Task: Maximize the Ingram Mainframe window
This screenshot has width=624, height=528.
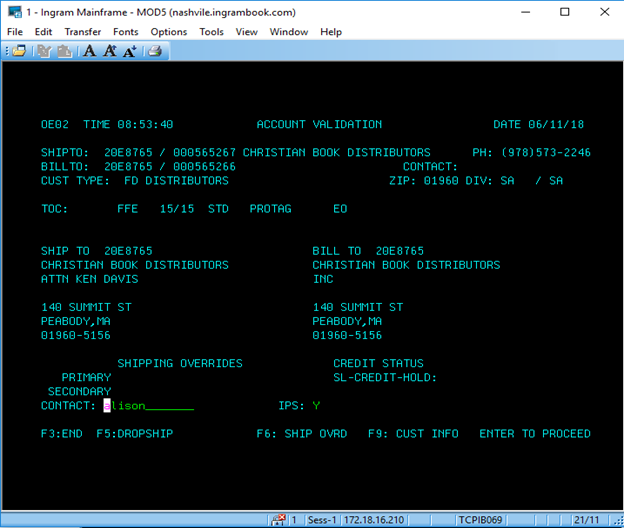Action: pyautogui.click(x=565, y=12)
